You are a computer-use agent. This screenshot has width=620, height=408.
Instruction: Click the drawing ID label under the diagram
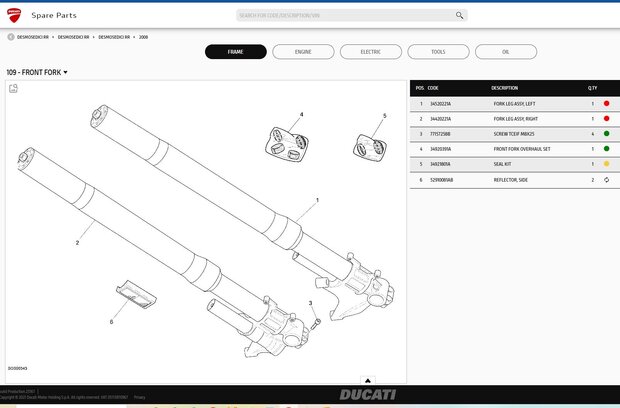click(x=17, y=368)
